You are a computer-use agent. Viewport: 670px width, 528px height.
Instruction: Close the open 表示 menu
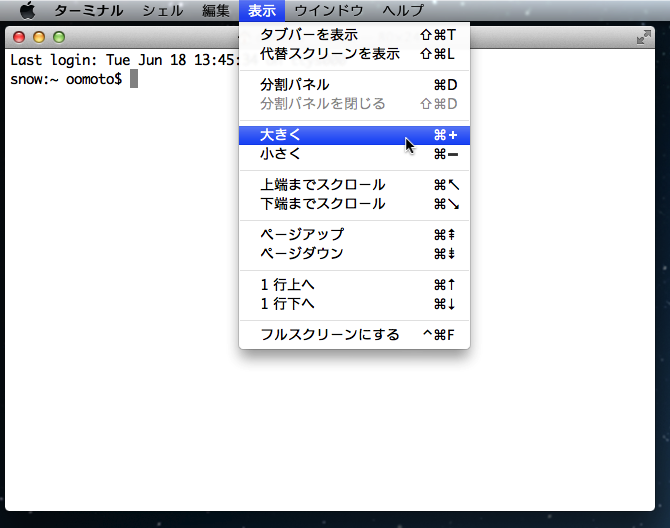pyautogui.click(x=262, y=10)
